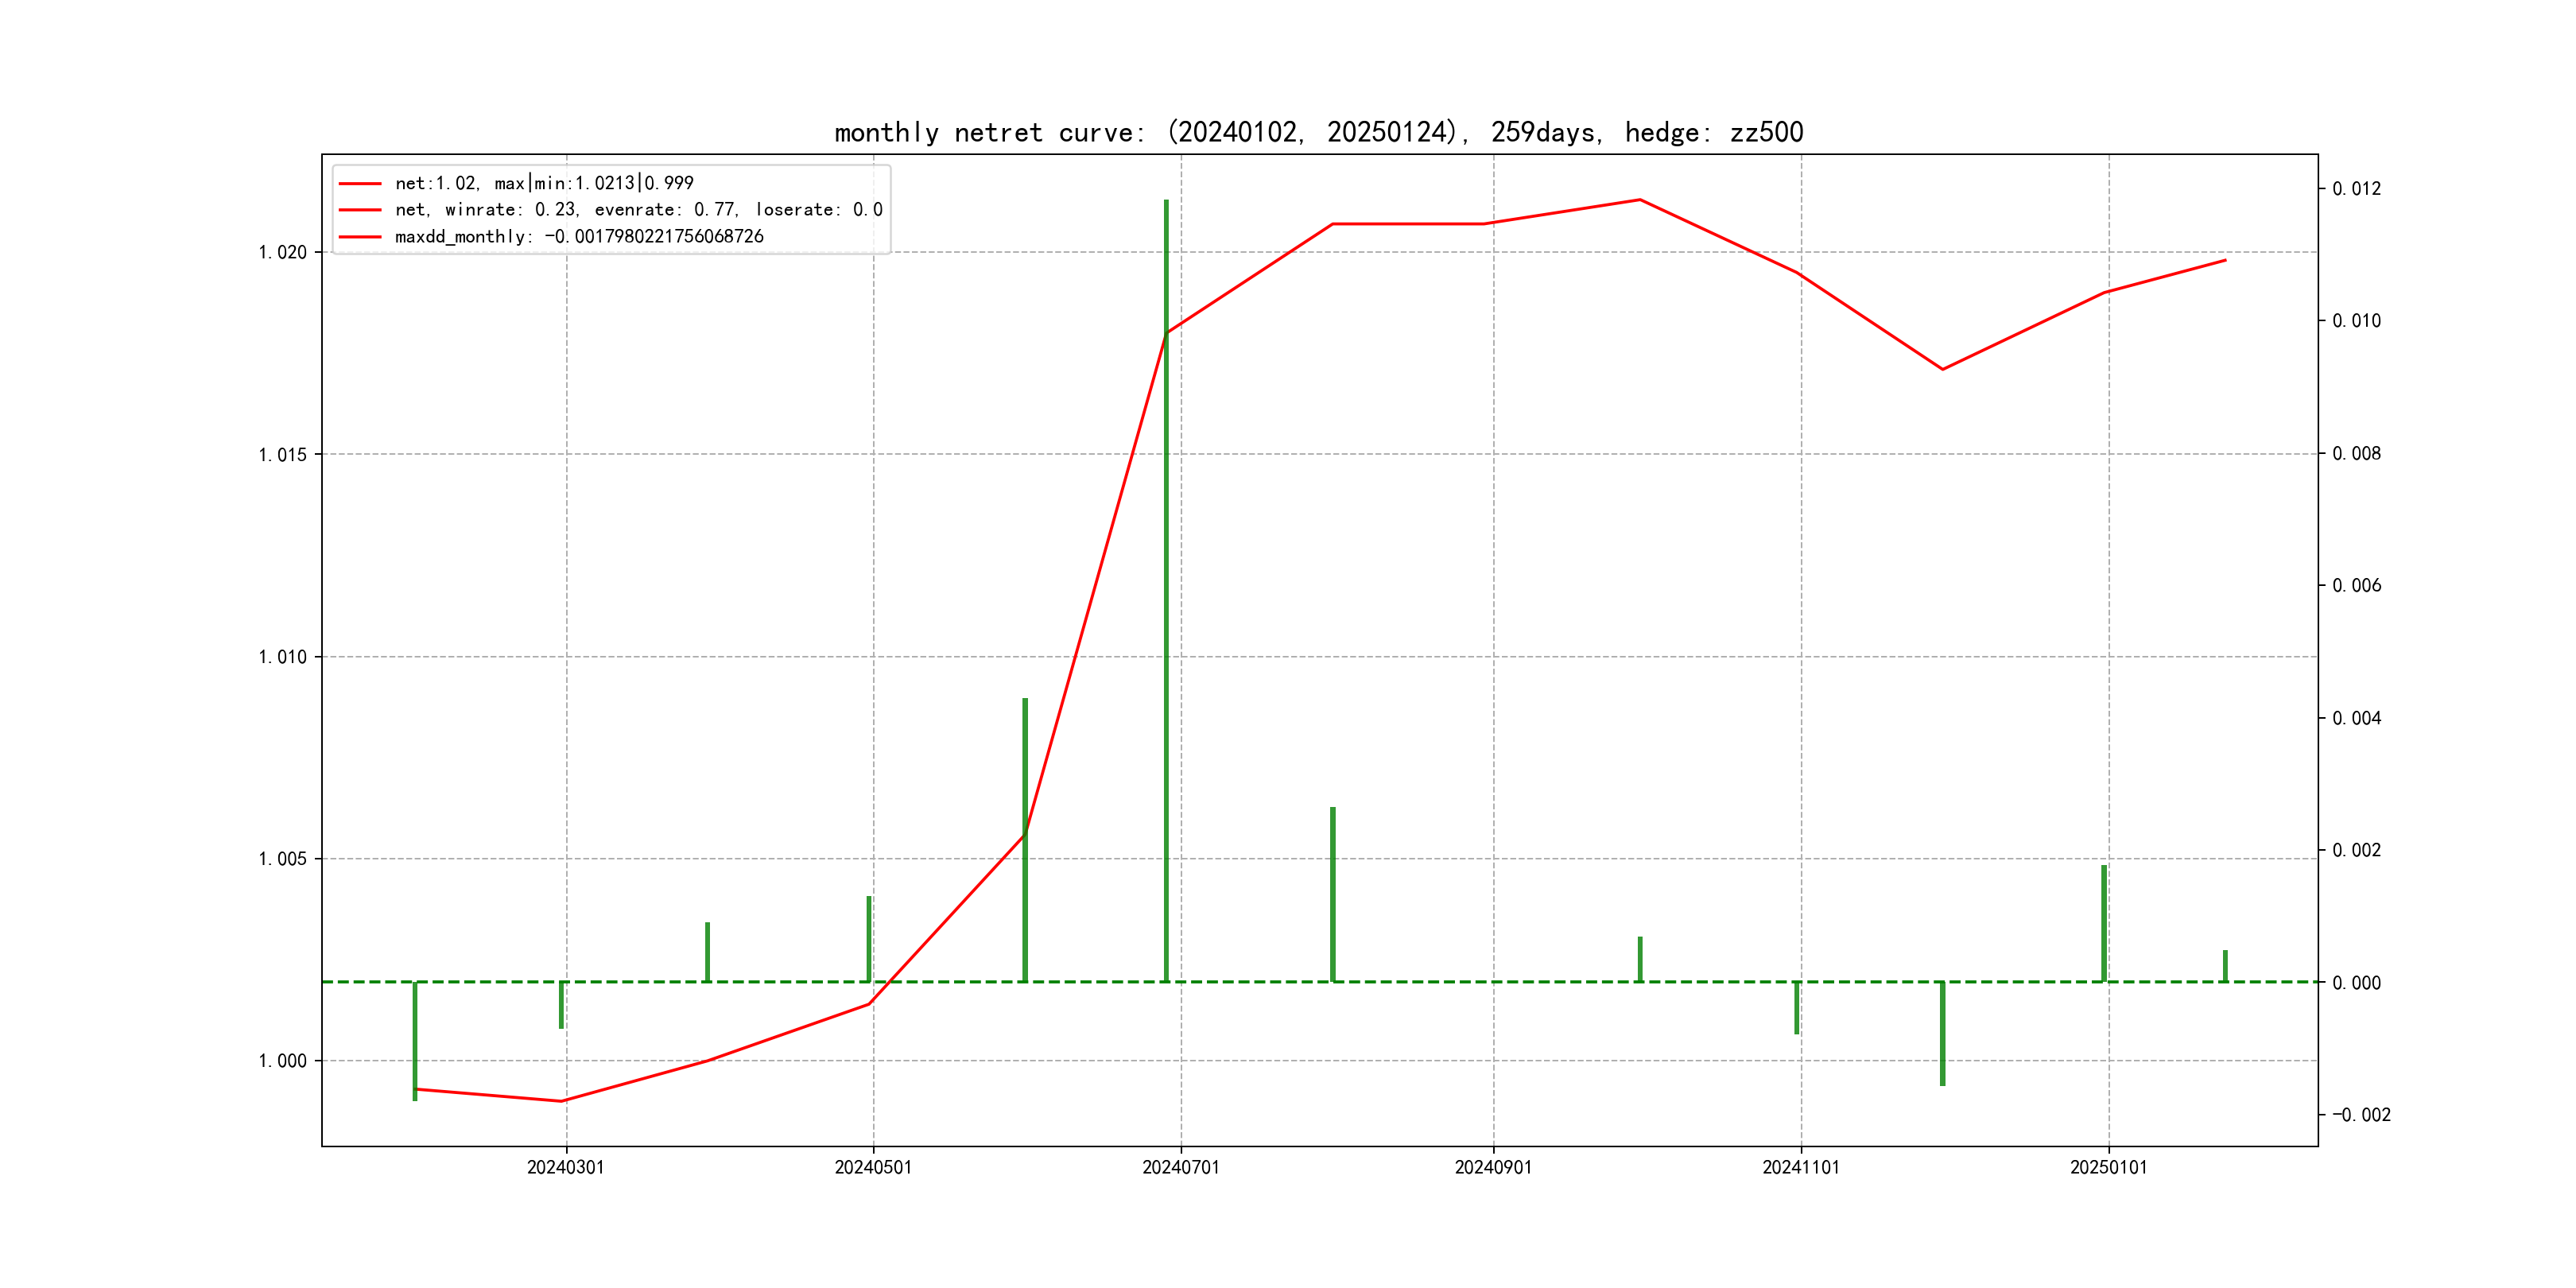This screenshot has width=2576, height=1288.
Task: Click the legend entry 'net:1.02, max|min'
Action: tap(543, 183)
